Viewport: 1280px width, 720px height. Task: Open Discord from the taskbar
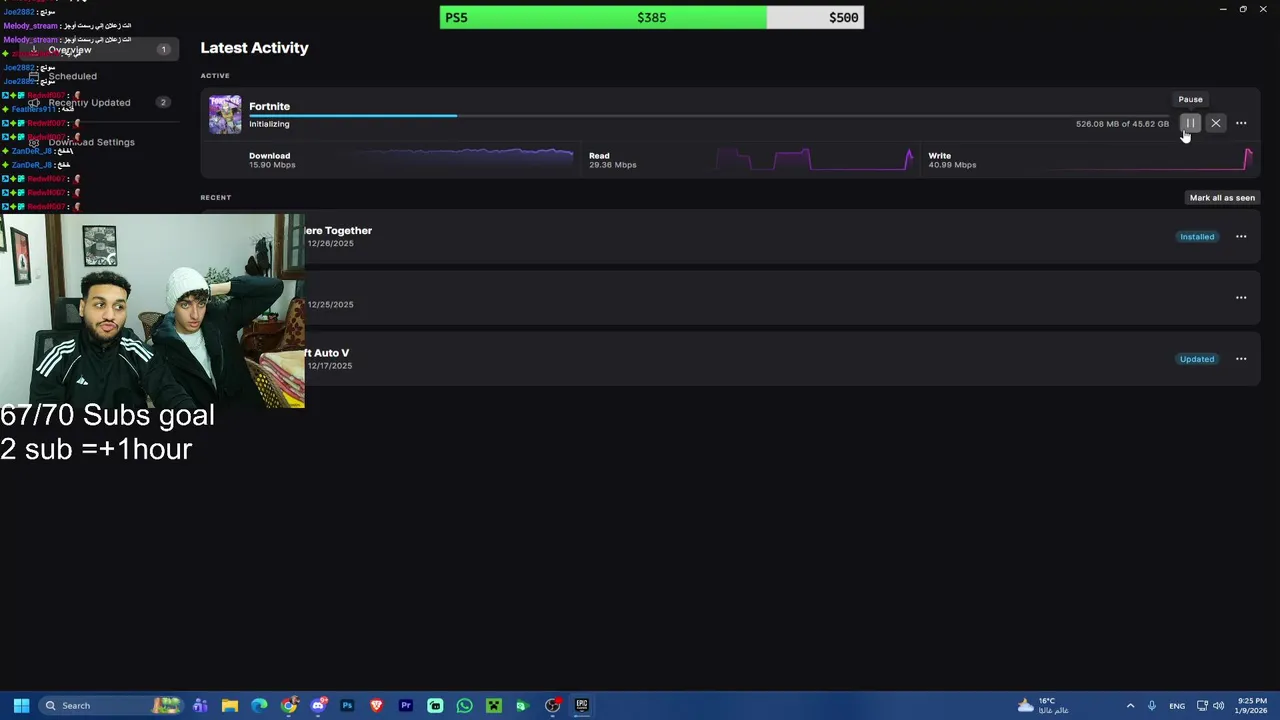click(318, 705)
